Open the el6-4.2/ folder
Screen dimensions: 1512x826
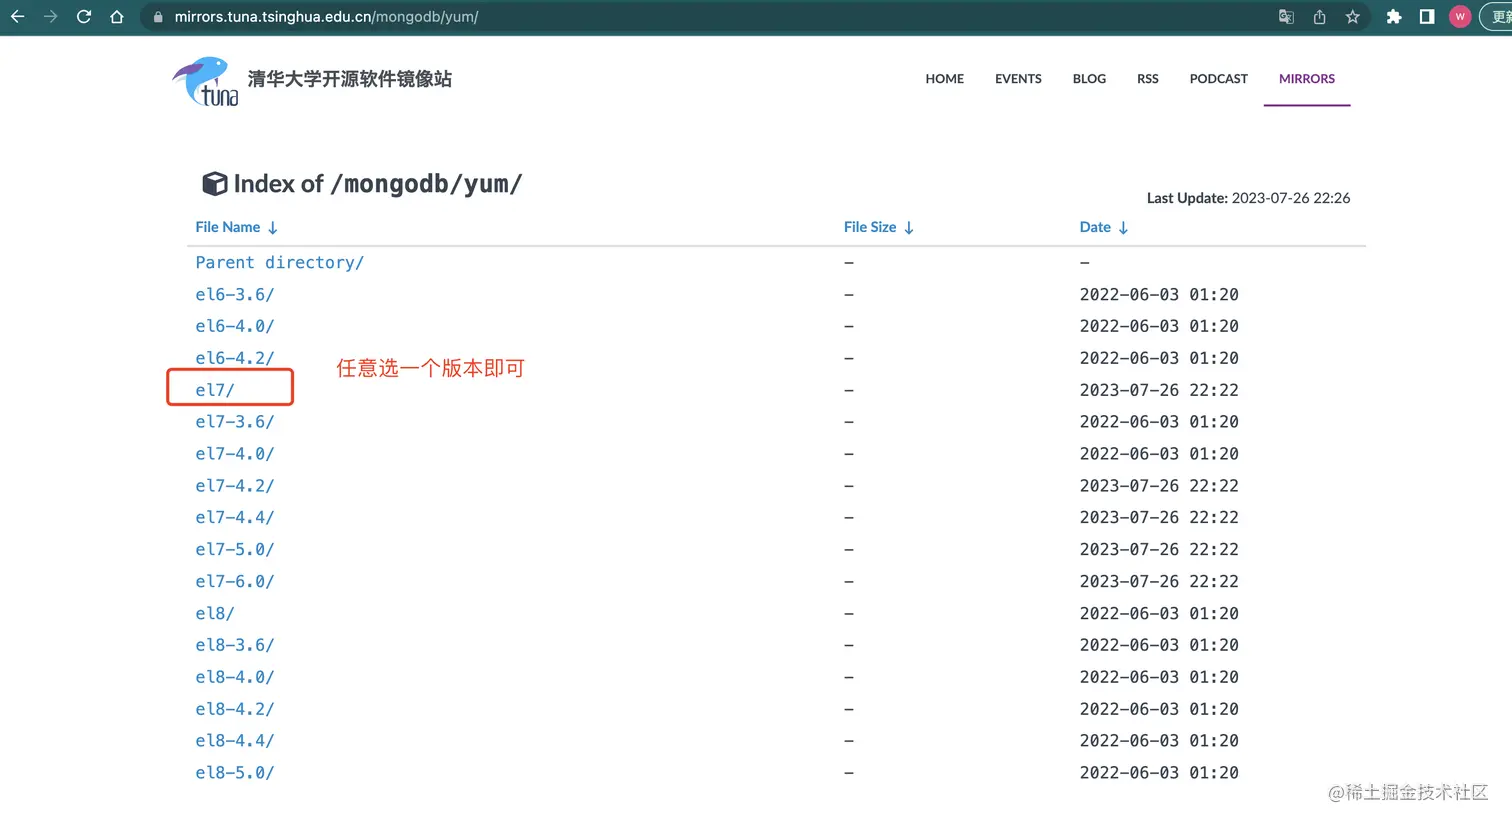point(235,358)
